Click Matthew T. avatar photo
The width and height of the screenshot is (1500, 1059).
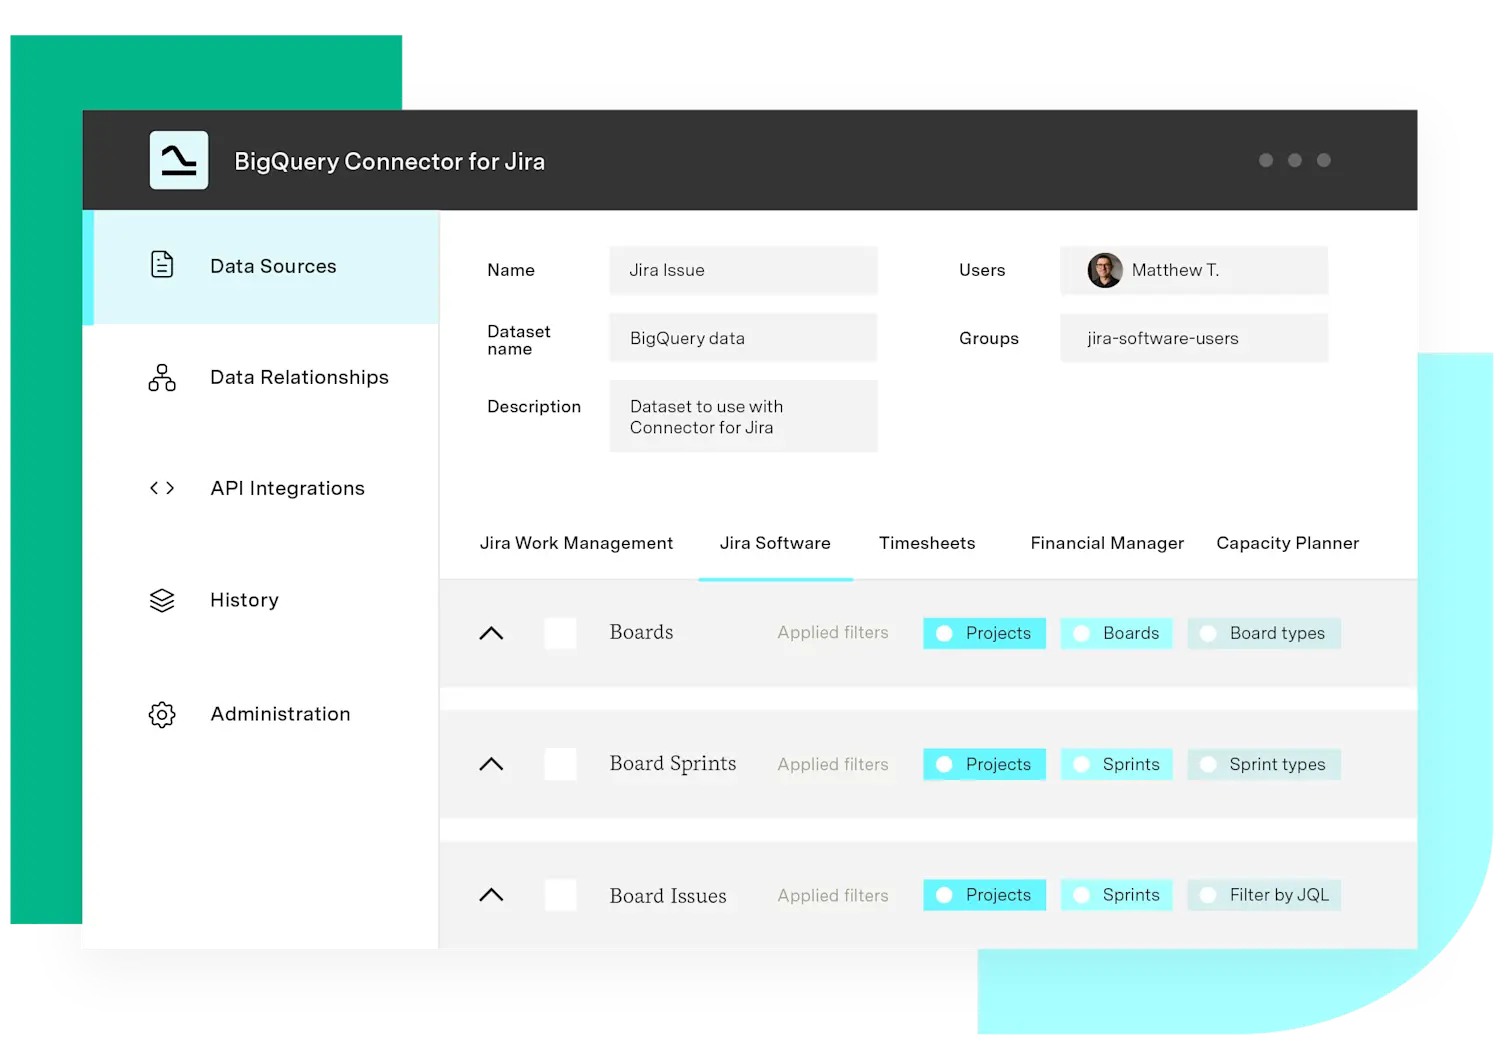[x=1105, y=270]
